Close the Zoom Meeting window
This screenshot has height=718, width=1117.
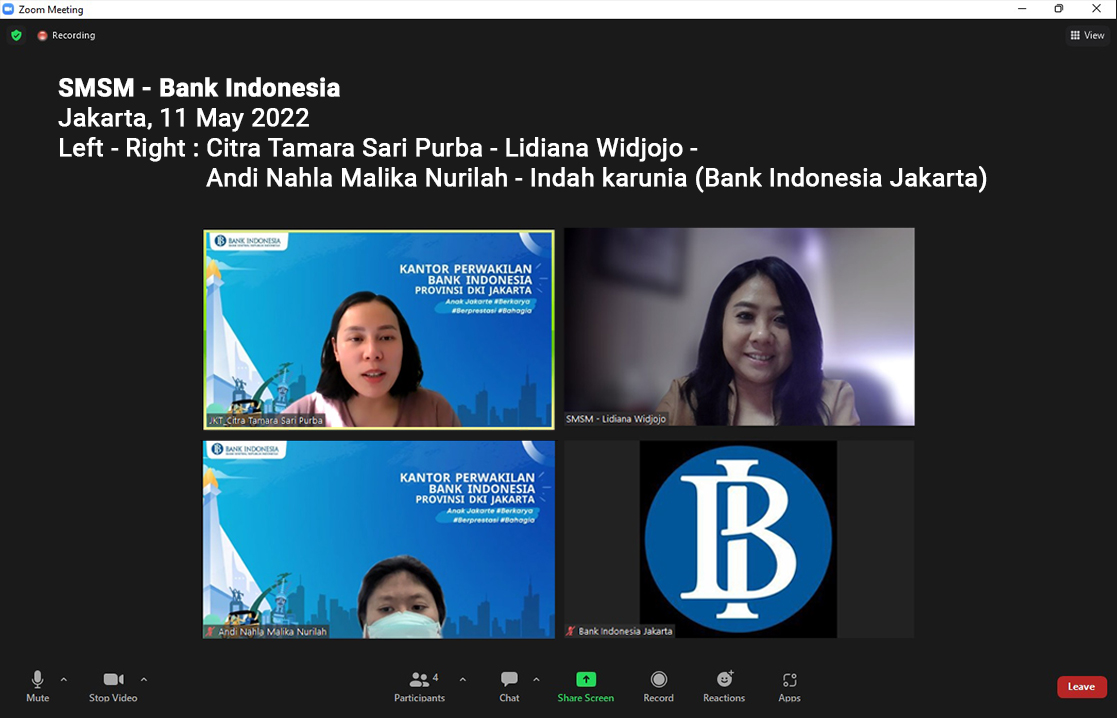click(1096, 9)
